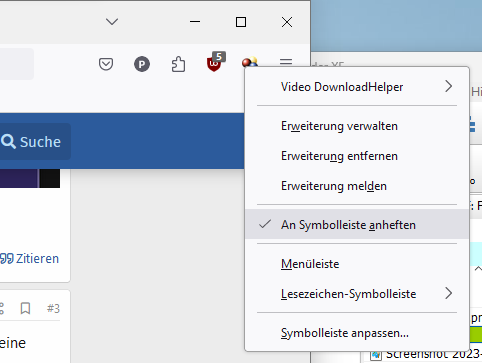Screen dimensions: 482x363
Task: Choose Symbolleiste anpassen…
Action: pos(357,333)
